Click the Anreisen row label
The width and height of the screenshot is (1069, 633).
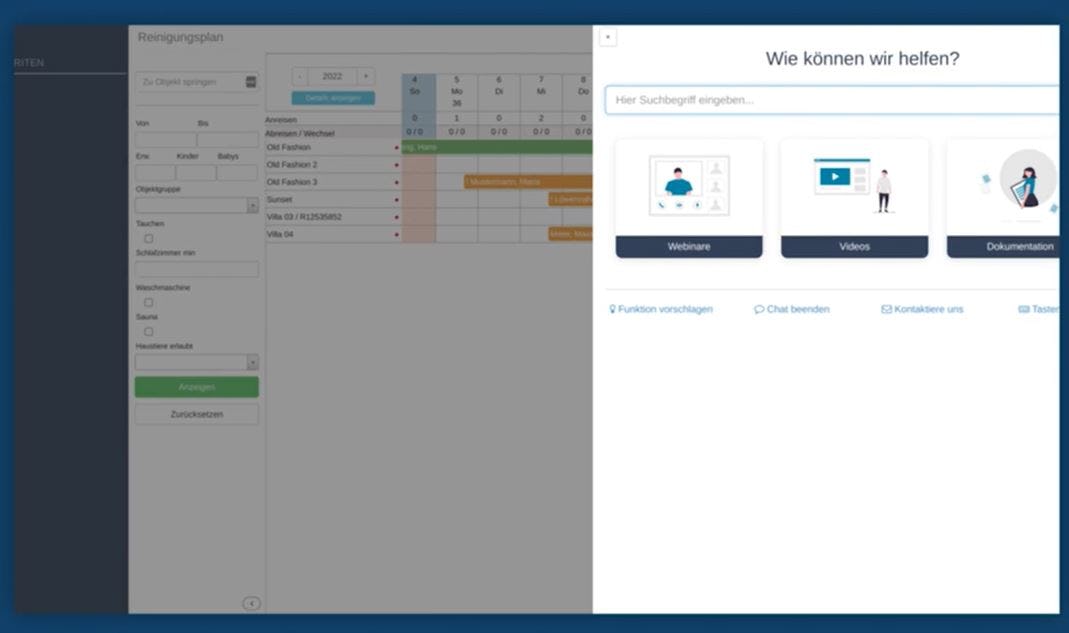click(x=281, y=119)
